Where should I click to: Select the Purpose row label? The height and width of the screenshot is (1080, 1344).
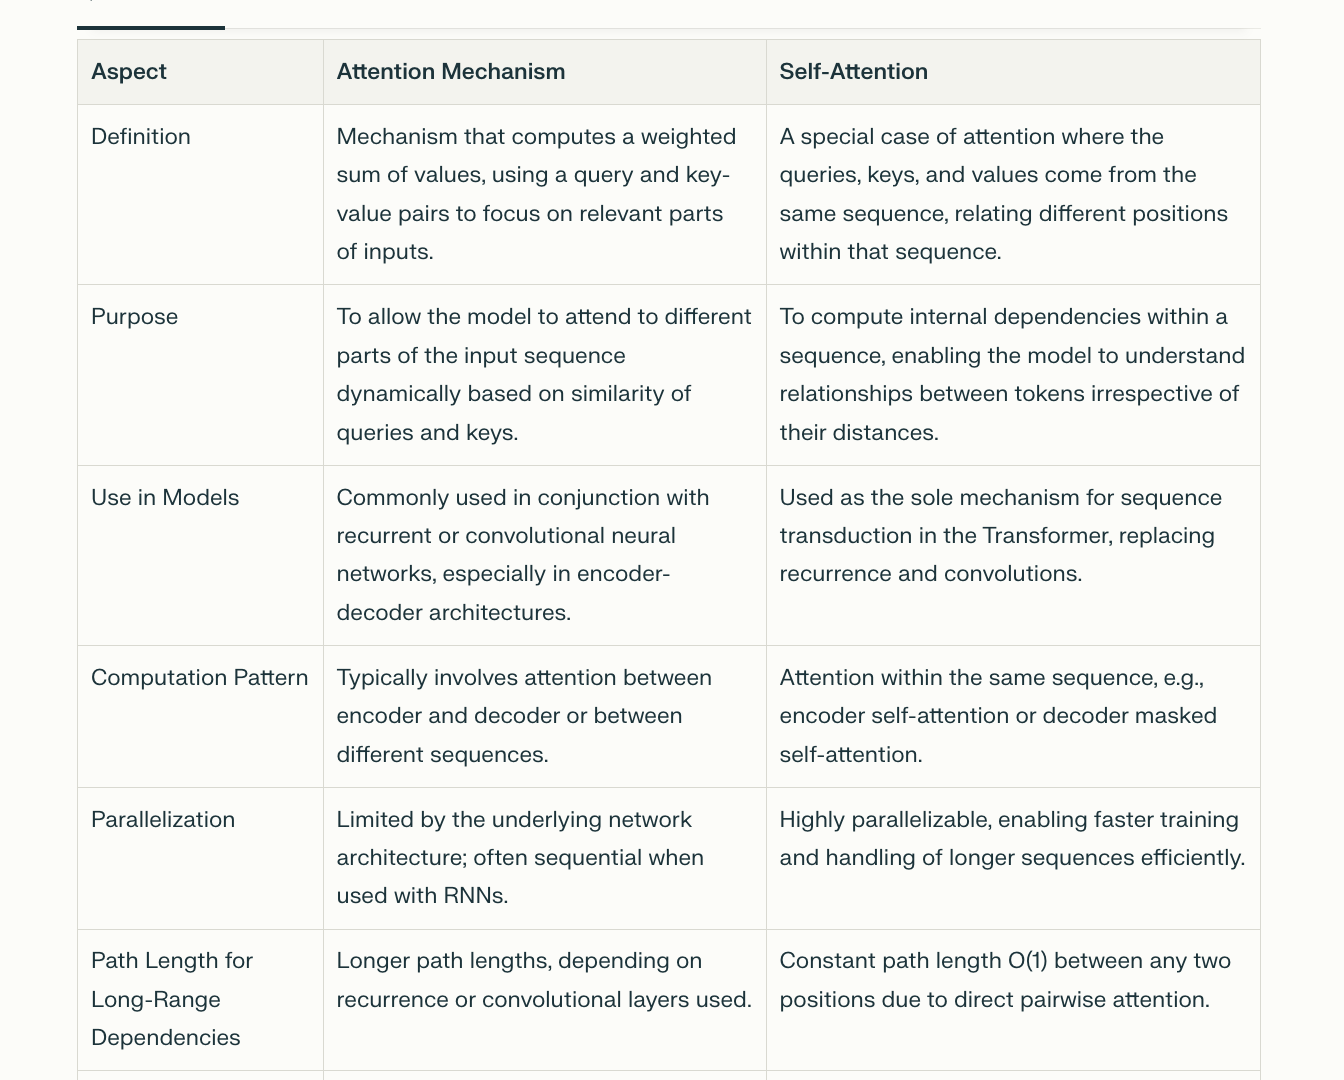(135, 317)
